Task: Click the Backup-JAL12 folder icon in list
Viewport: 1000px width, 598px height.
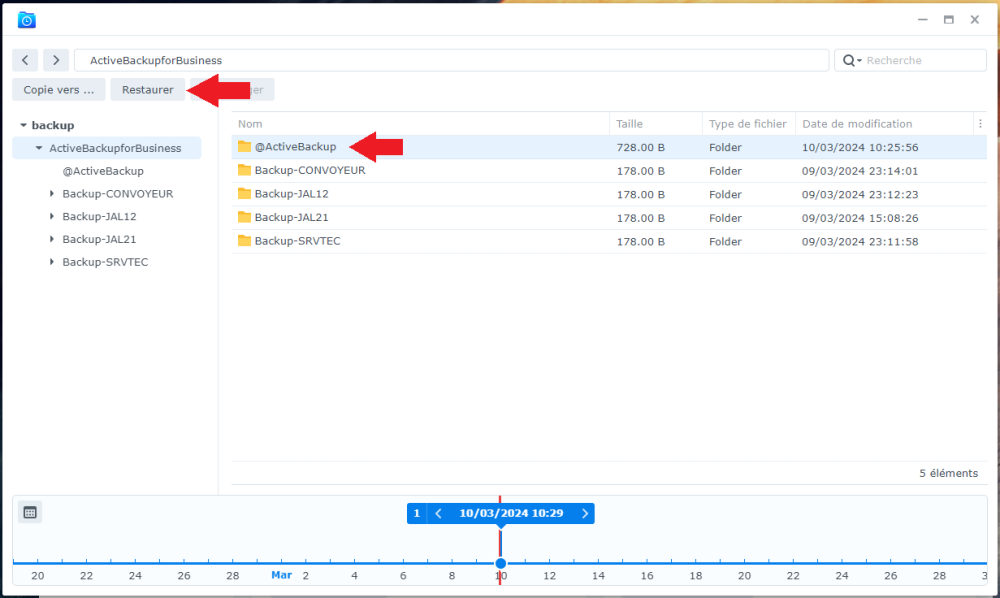Action: tap(244, 194)
